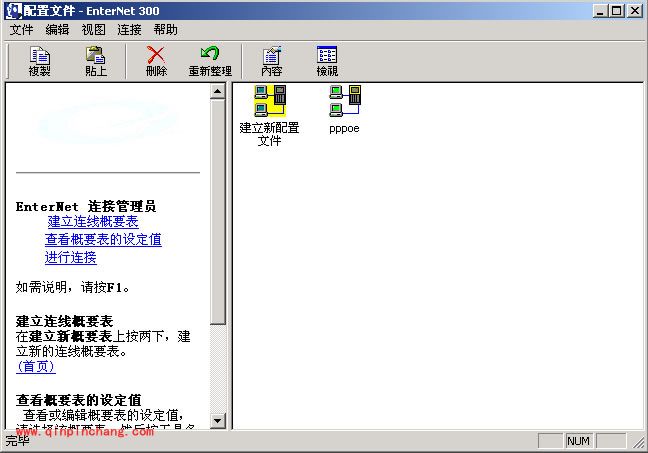
Task: Open the 文件 menu
Action: pyautogui.click(x=21, y=30)
